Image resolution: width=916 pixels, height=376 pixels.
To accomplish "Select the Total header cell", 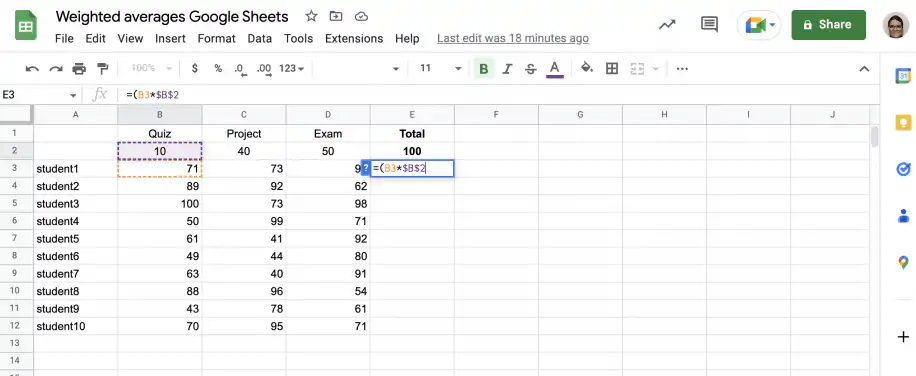I will [x=412, y=134].
